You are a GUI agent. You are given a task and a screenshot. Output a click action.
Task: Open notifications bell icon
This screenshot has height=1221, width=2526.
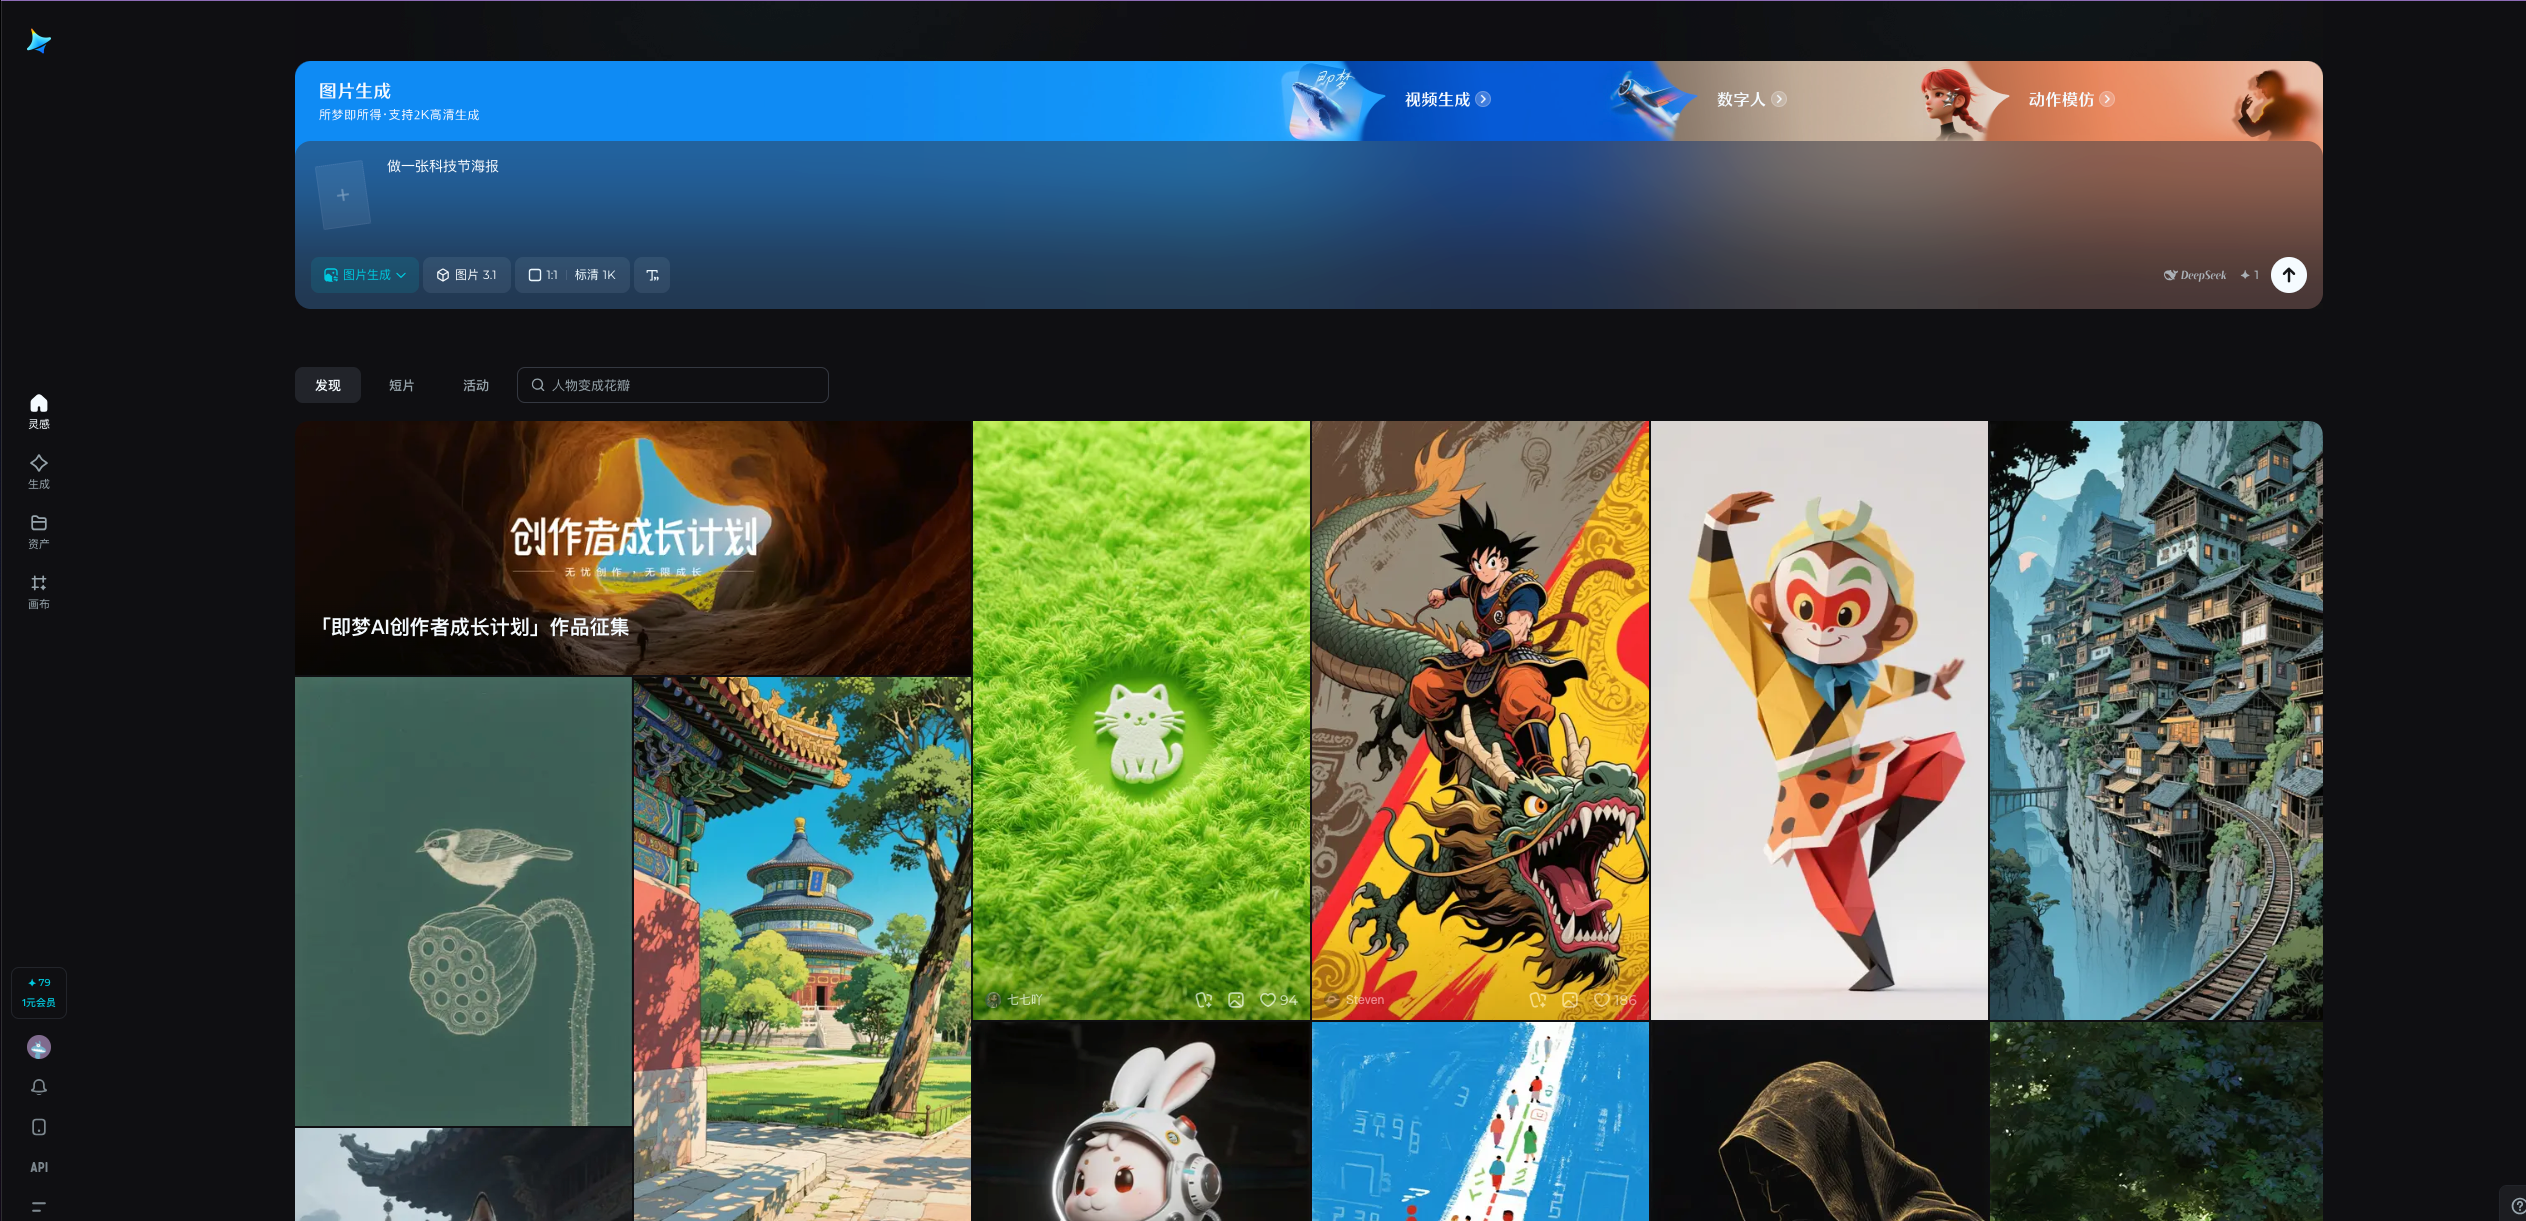(39, 1087)
